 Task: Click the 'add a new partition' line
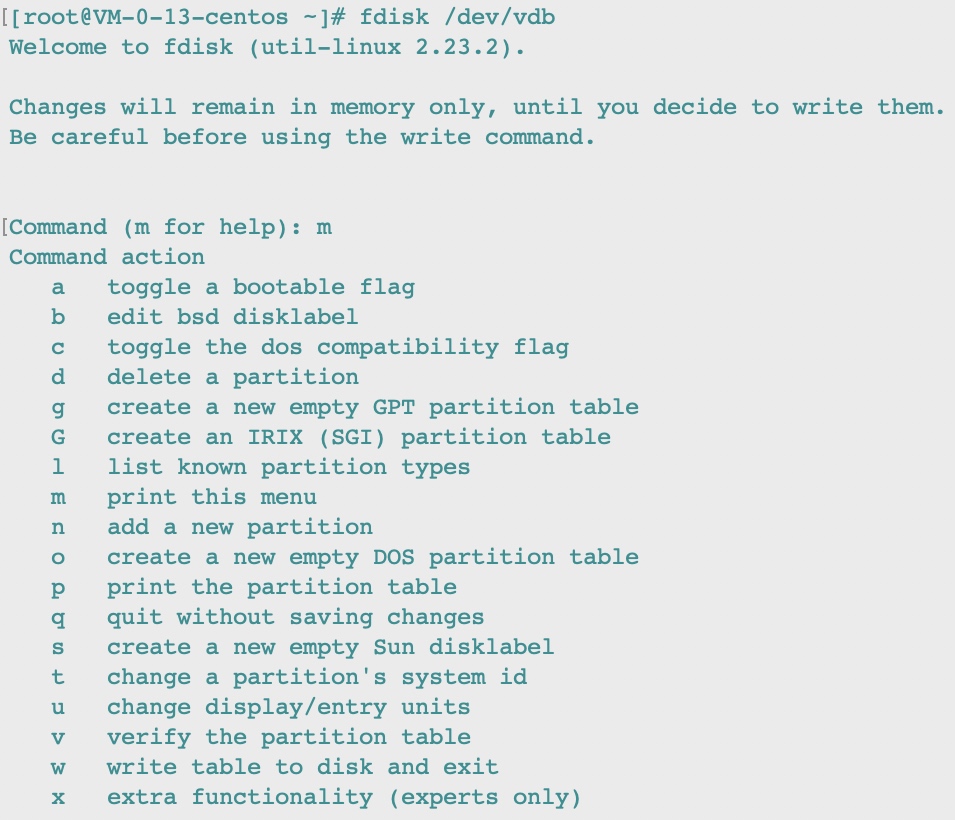[x=240, y=527]
